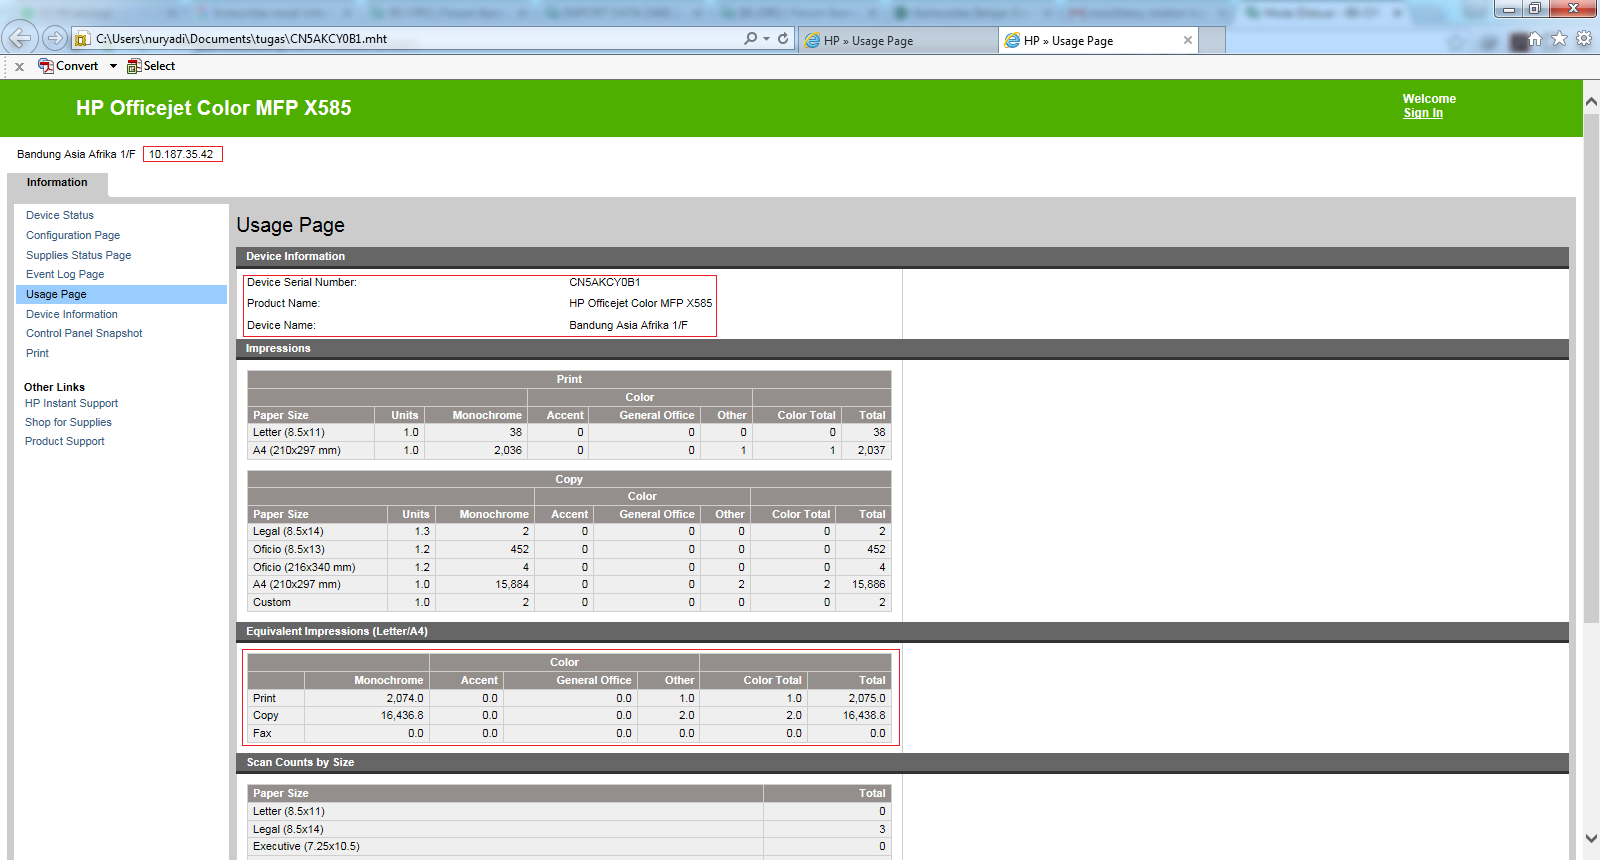Click Scan Counts by Size header
1600x860 pixels.
[902, 763]
